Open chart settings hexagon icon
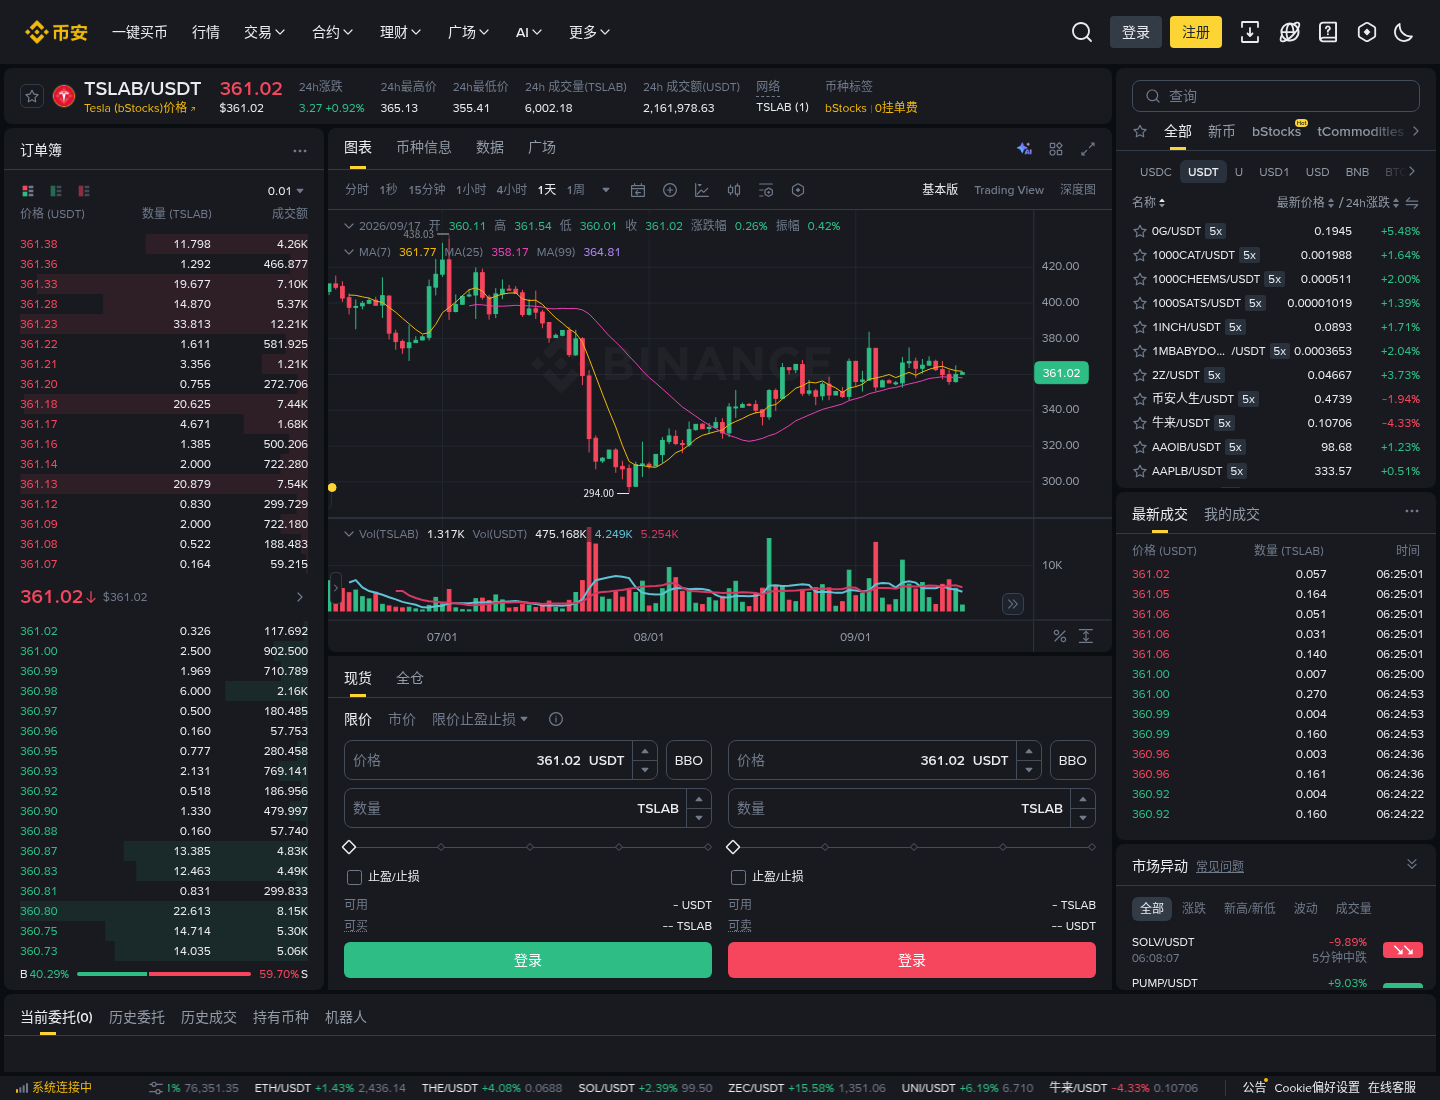The height and width of the screenshot is (1100, 1440). pyautogui.click(x=798, y=190)
